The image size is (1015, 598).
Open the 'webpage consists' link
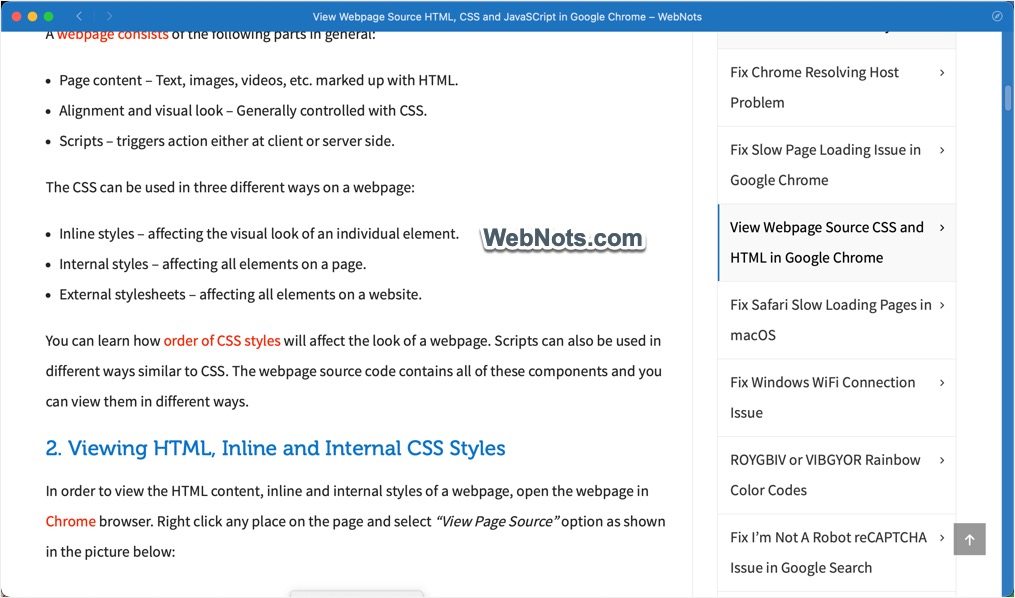click(x=112, y=35)
